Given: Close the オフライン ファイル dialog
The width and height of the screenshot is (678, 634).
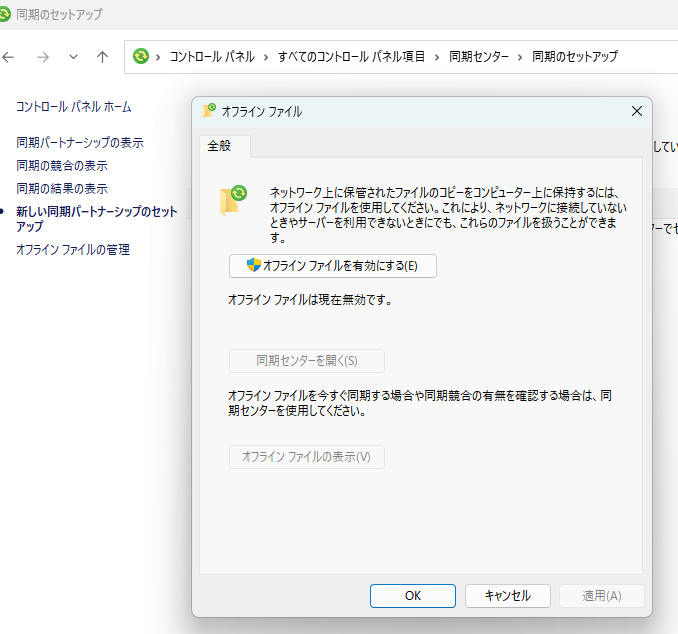Looking at the screenshot, I should (x=636, y=111).
